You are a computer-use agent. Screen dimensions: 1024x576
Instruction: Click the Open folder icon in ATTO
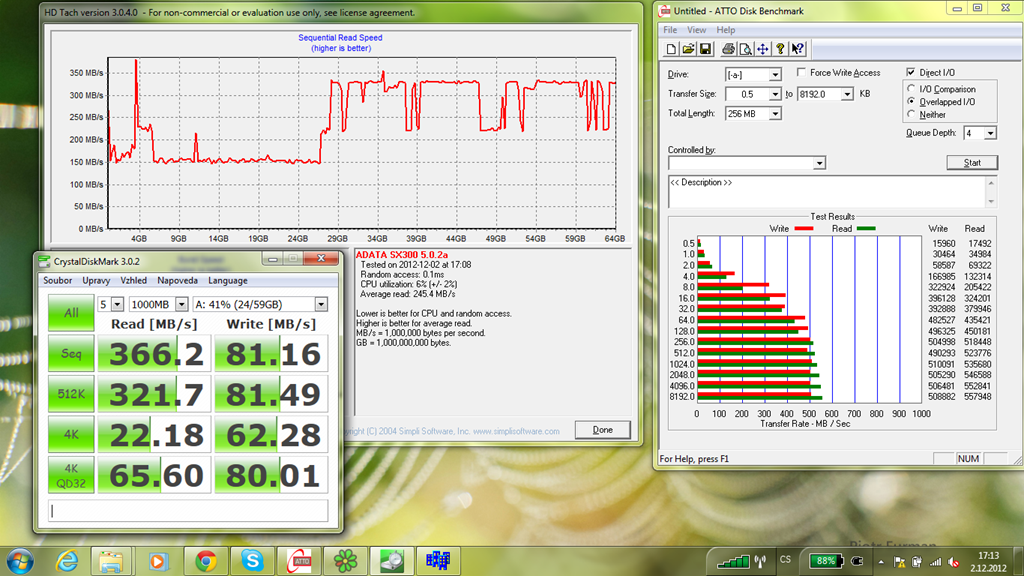point(689,49)
